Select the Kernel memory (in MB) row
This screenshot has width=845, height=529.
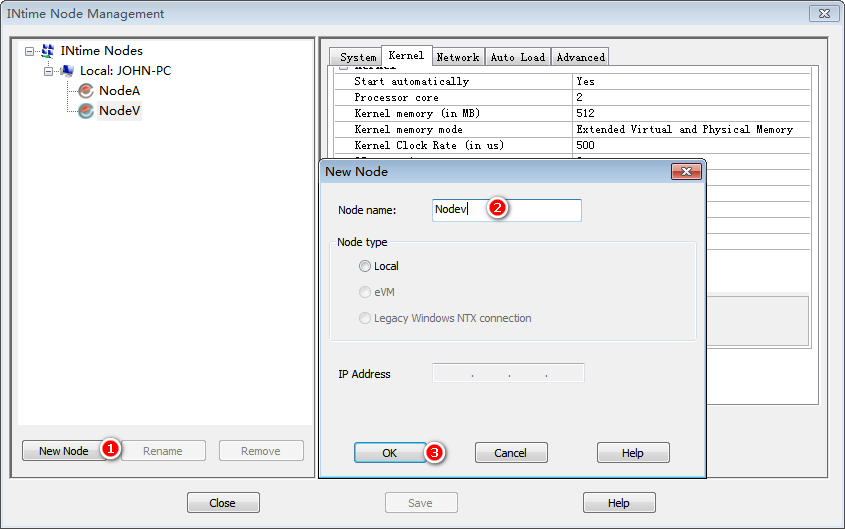click(x=572, y=113)
